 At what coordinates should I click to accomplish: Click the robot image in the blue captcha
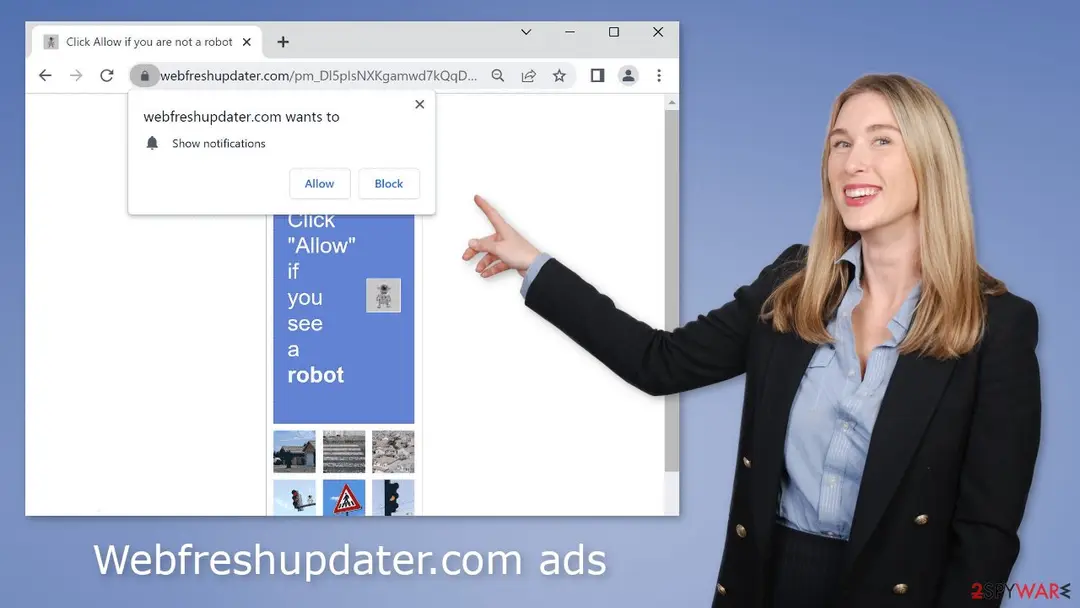tap(384, 295)
